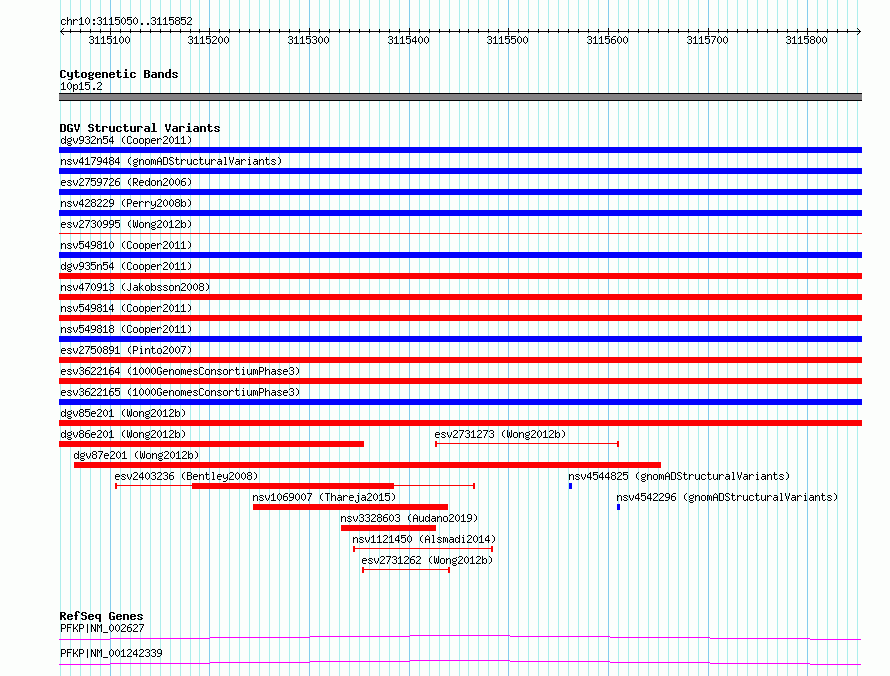Click the magenta line for PFKP|NM_002627
This screenshot has height=676, width=890.
(x=460, y=637)
